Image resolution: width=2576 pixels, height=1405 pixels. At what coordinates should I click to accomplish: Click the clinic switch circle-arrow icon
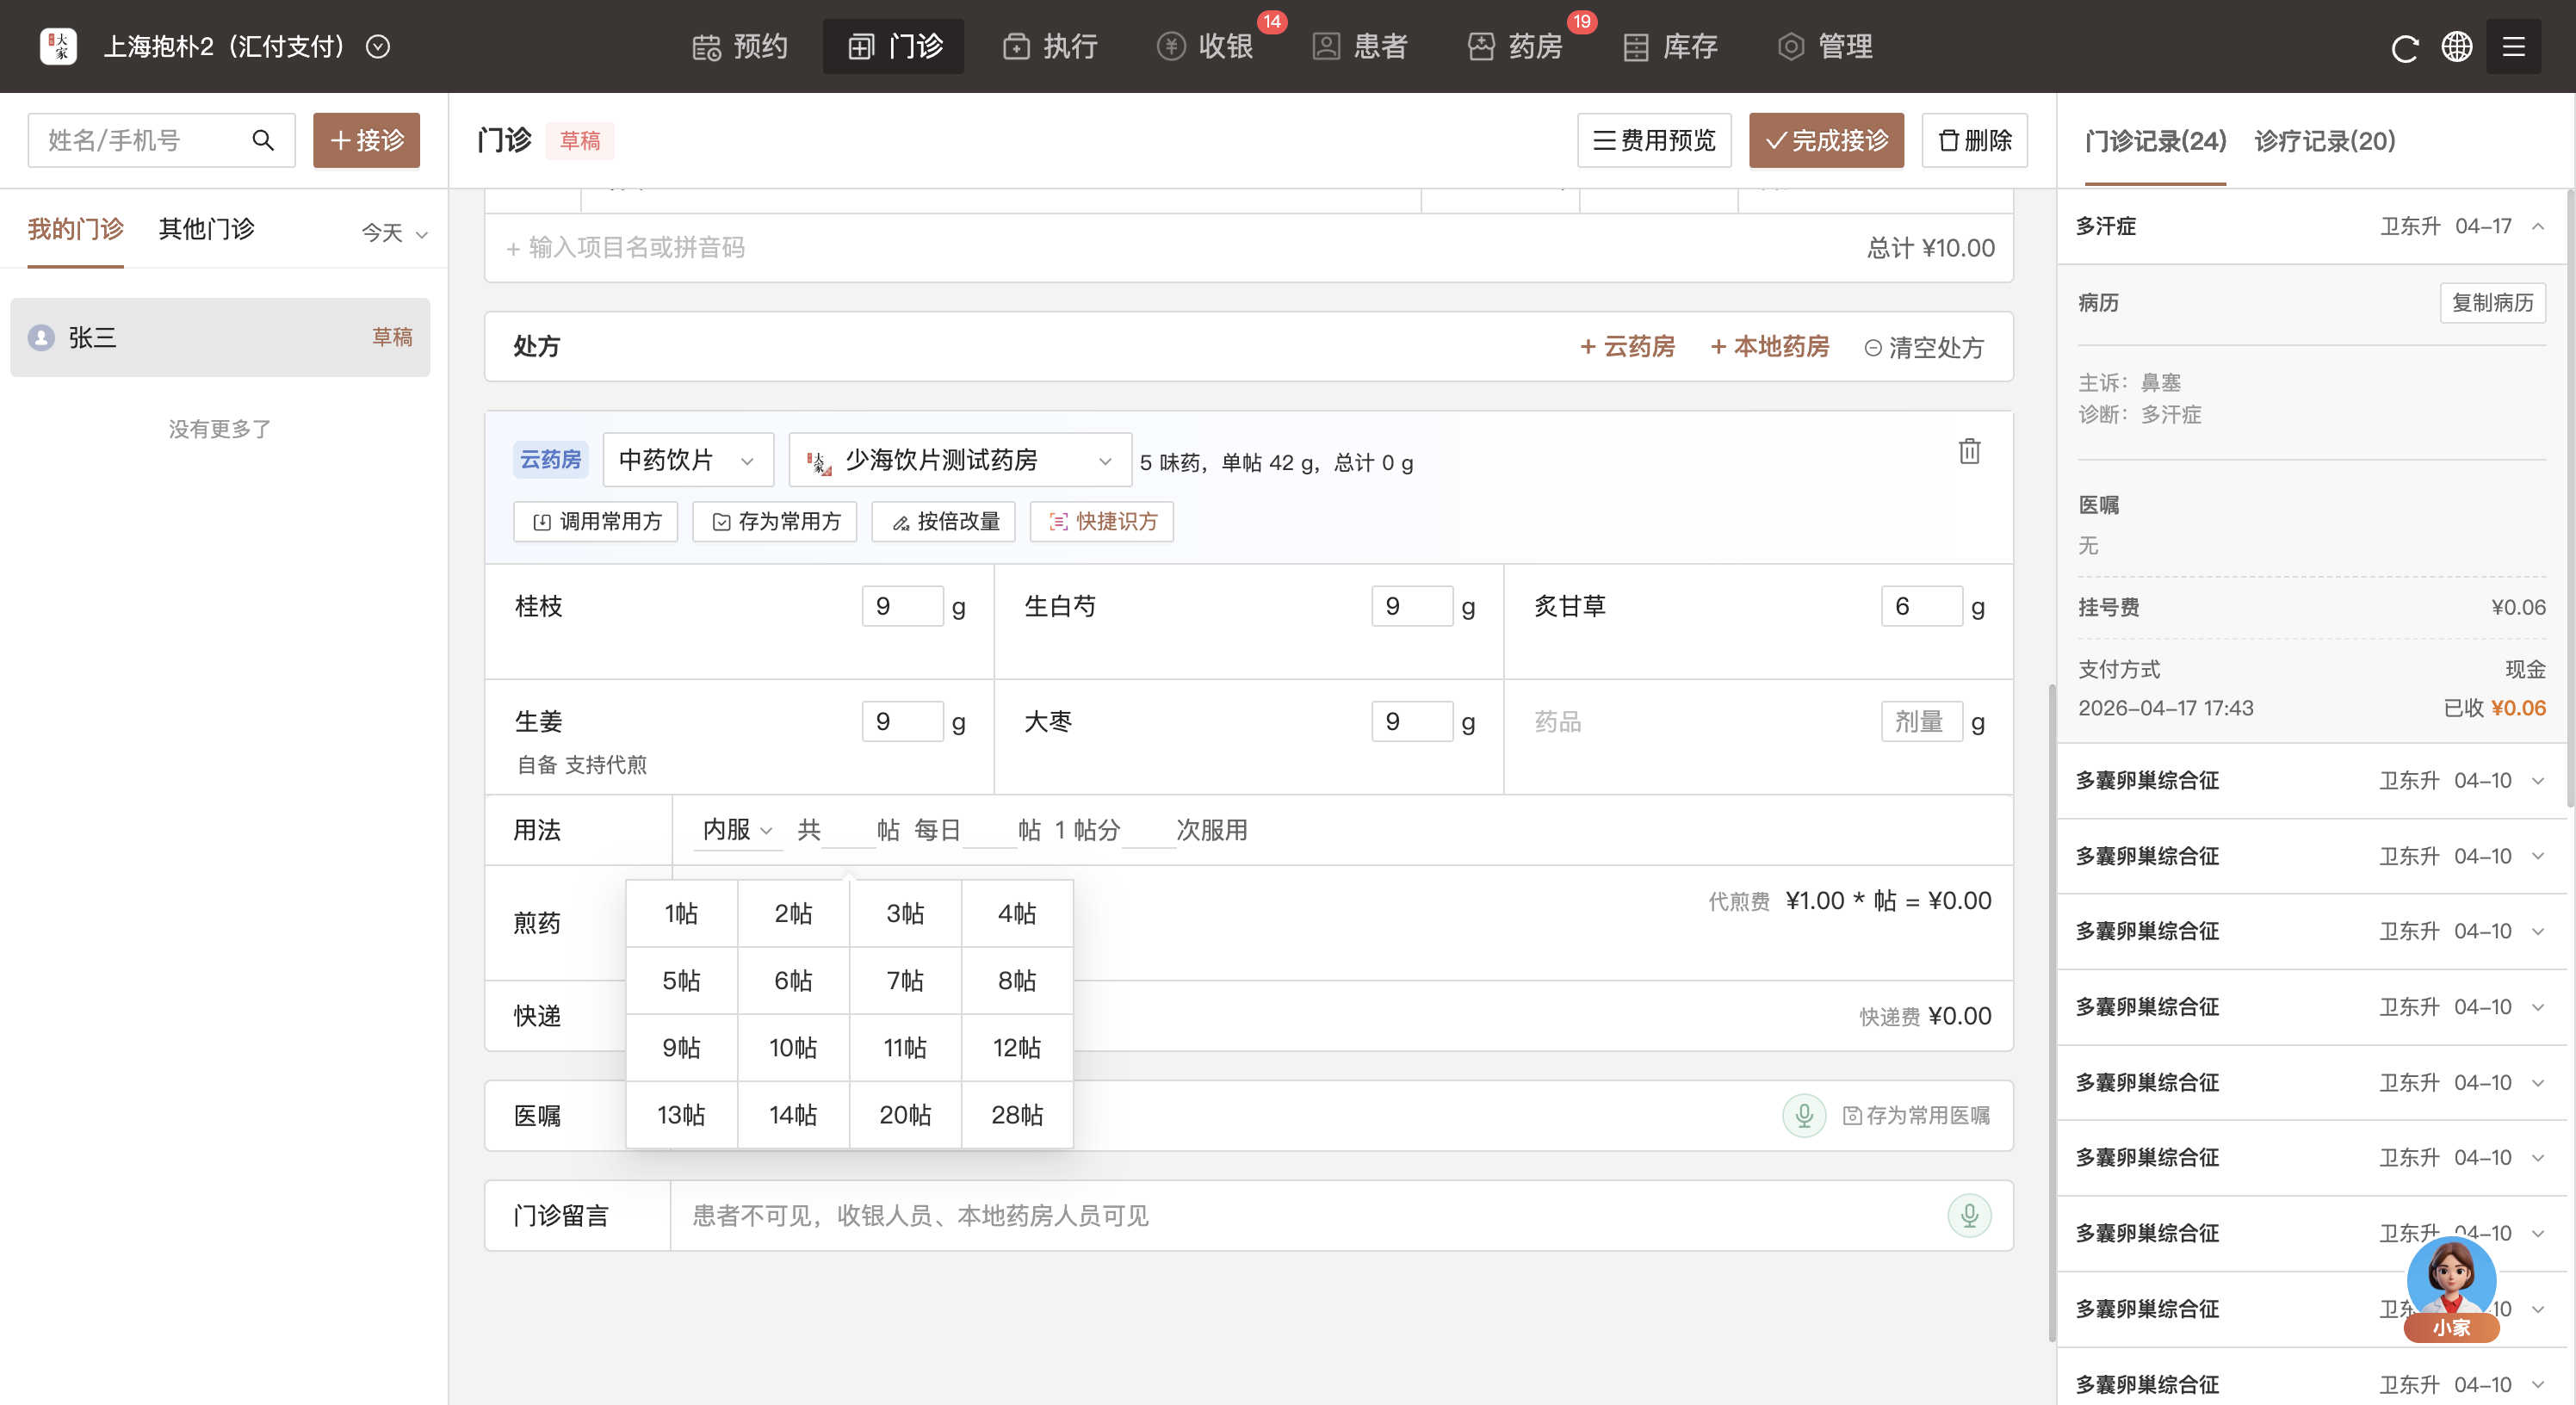[x=378, y=47]
